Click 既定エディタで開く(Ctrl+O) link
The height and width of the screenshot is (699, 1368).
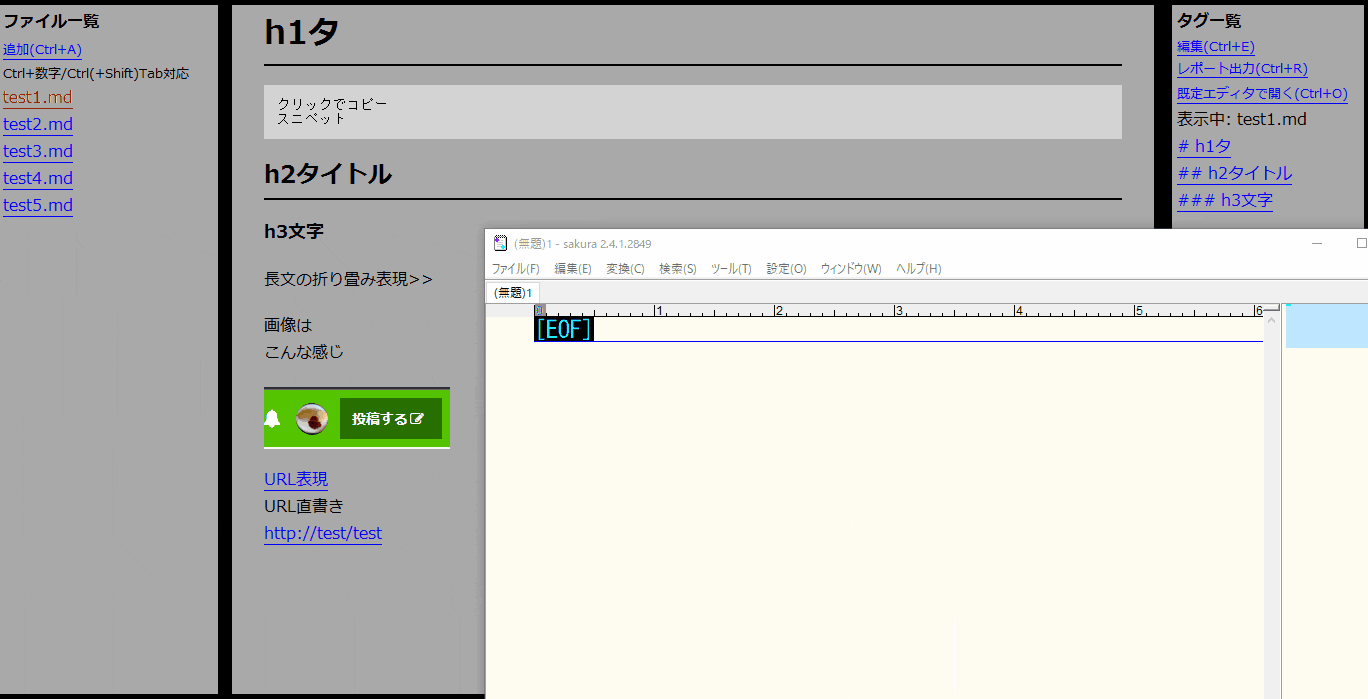click(1261, 93)
